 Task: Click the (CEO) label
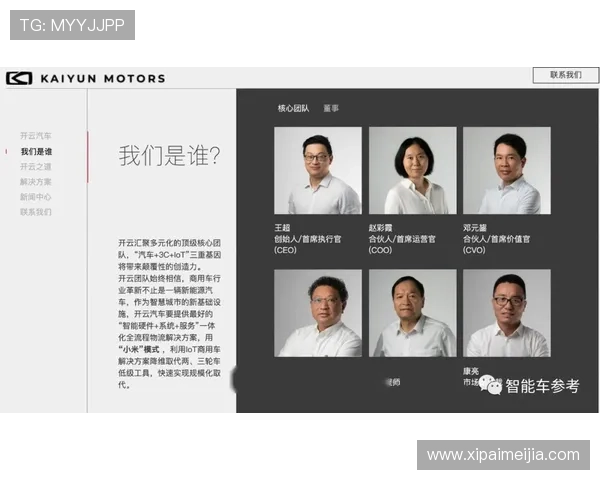tap(285, 250)
